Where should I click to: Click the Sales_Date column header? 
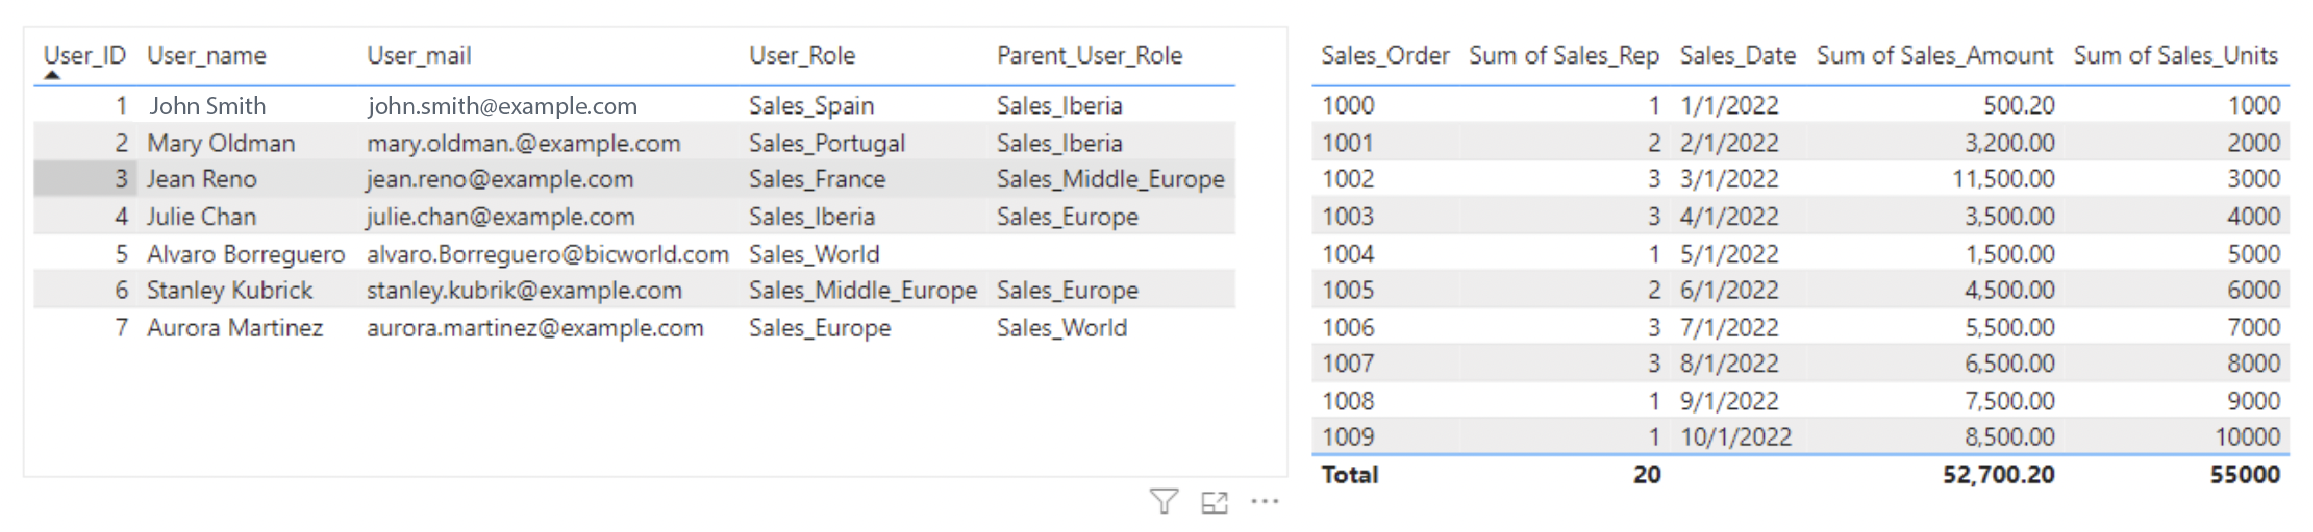(1738, 56)
